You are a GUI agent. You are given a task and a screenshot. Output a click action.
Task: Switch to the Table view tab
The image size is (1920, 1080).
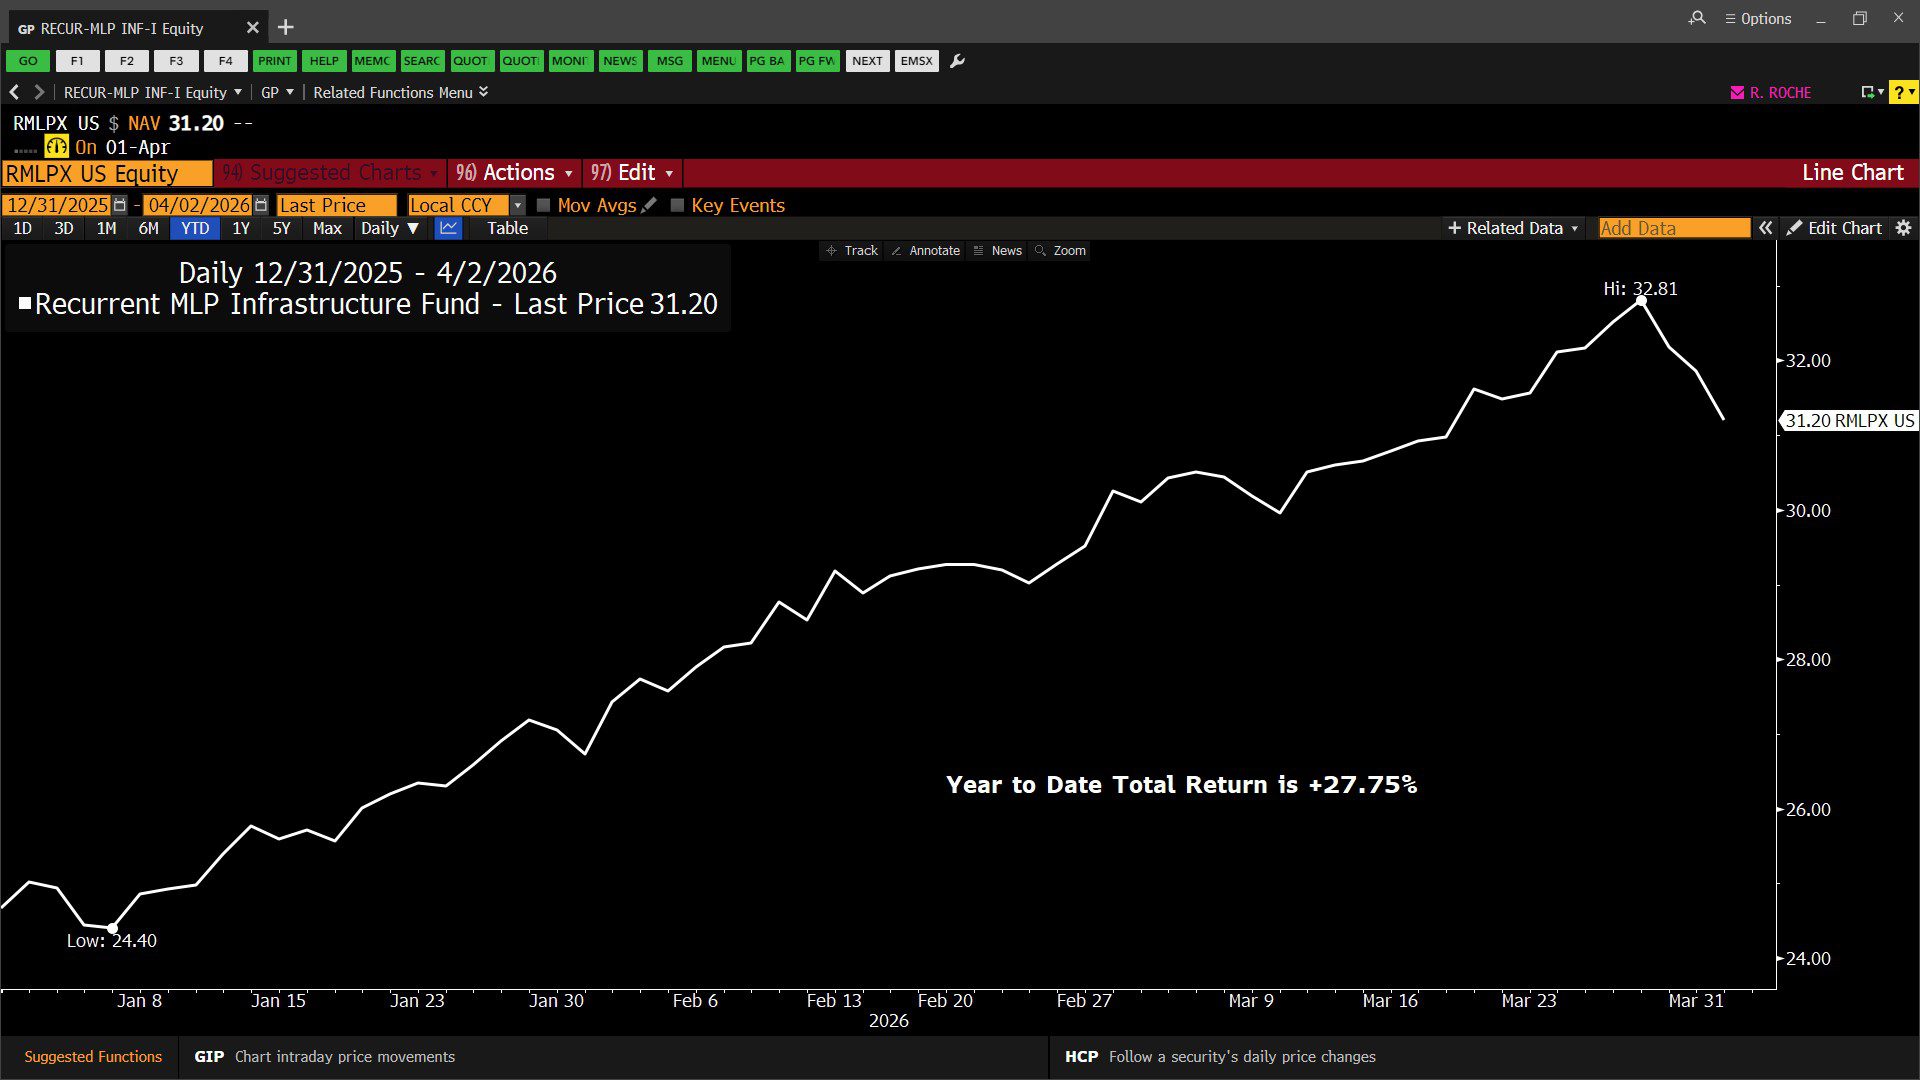pos(507,228)
